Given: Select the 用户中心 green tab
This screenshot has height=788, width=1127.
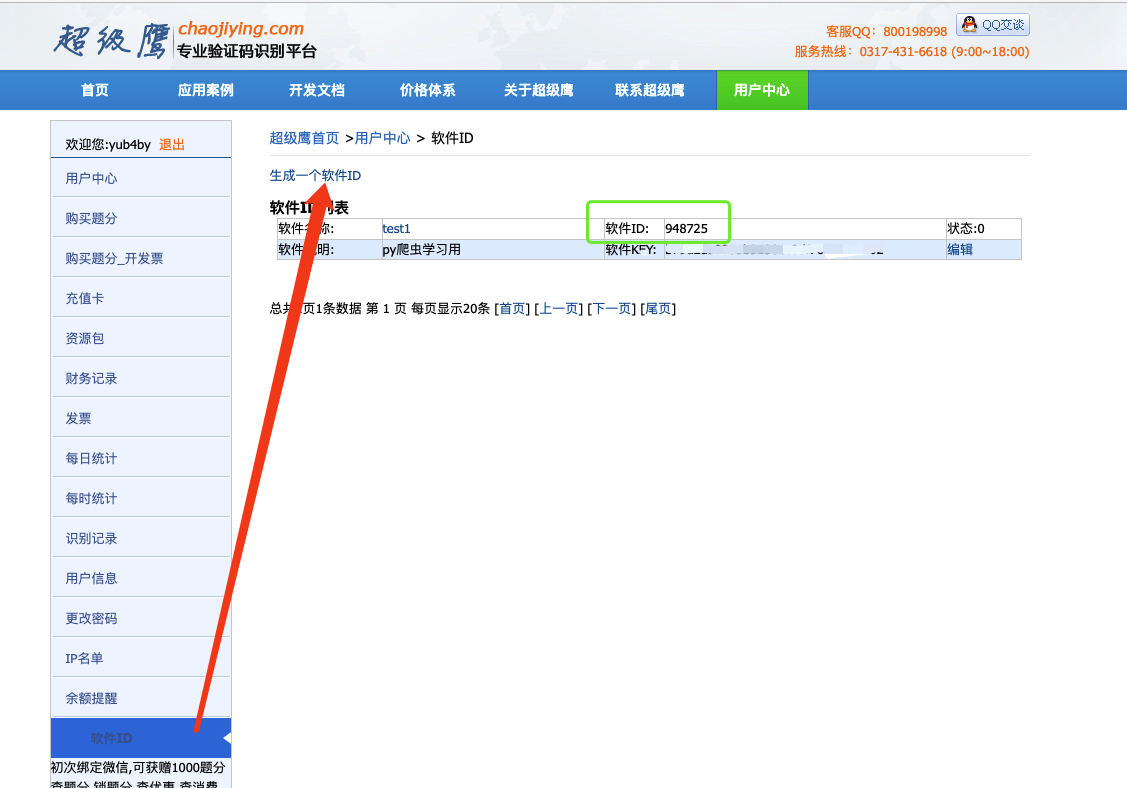Looking at the screenshot, I should [x=762, y=90].
